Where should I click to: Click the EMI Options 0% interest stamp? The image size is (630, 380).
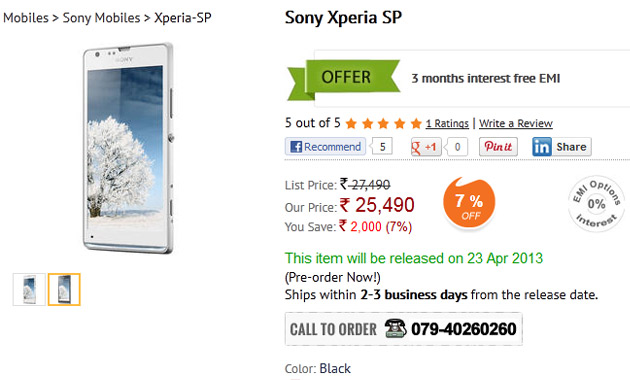[x=596, y=204]
